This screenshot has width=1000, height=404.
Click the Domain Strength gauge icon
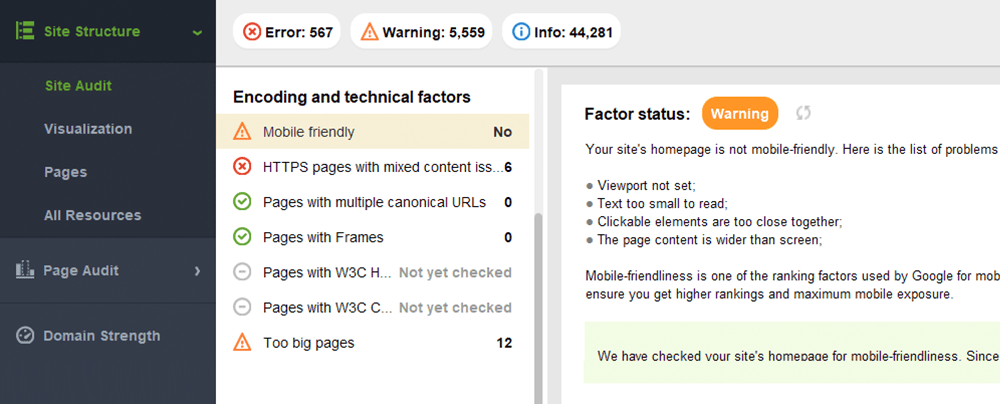[24, 336]
